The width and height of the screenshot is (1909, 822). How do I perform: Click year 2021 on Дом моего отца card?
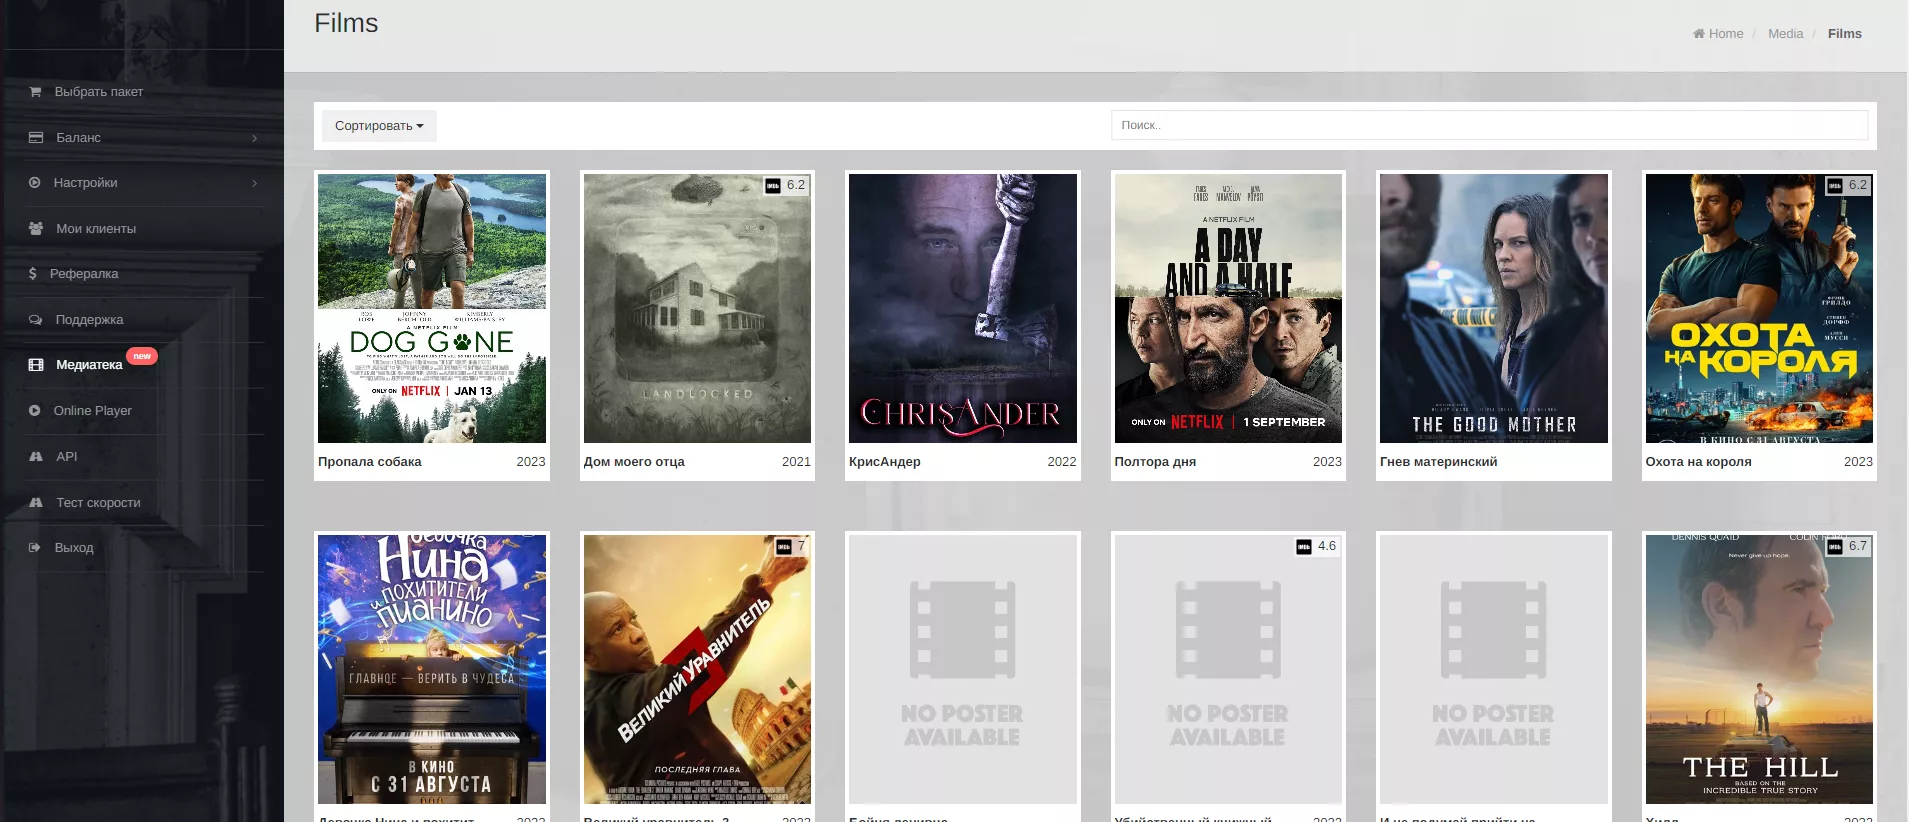click(x=796, y=462)
